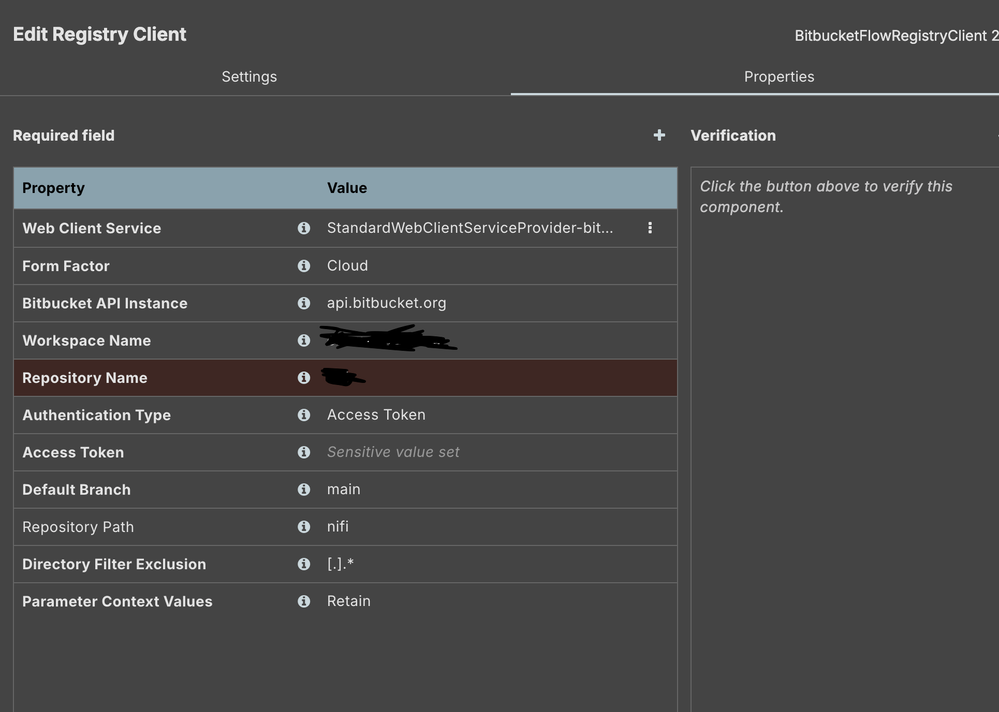
Task: Edit the Authentication Type value Access Token
Action: 376,415
